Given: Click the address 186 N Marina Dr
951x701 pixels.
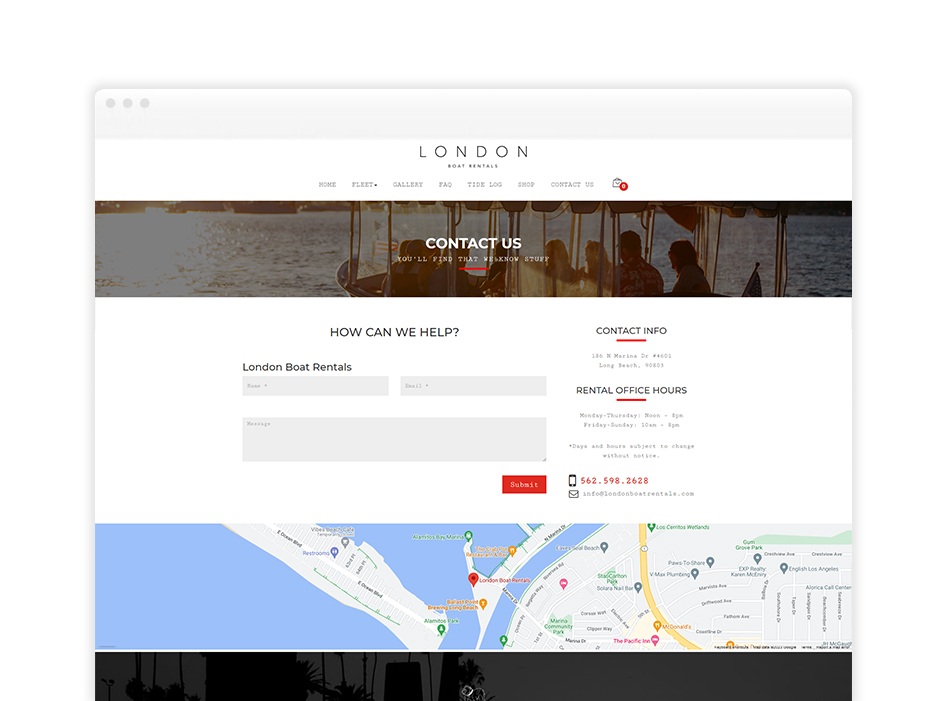Looking at the screenshot, I should point(631,356).
